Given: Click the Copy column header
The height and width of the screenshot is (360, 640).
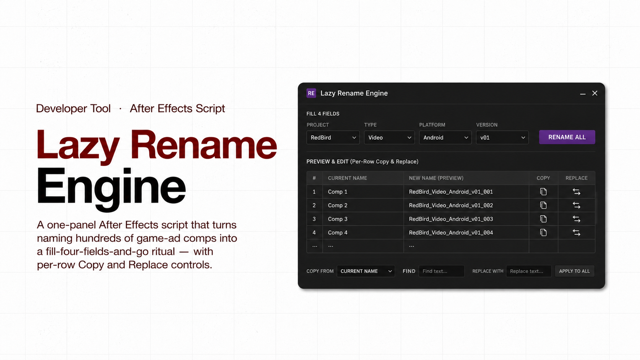Looking at the screenshot, I should pos(543,178).
